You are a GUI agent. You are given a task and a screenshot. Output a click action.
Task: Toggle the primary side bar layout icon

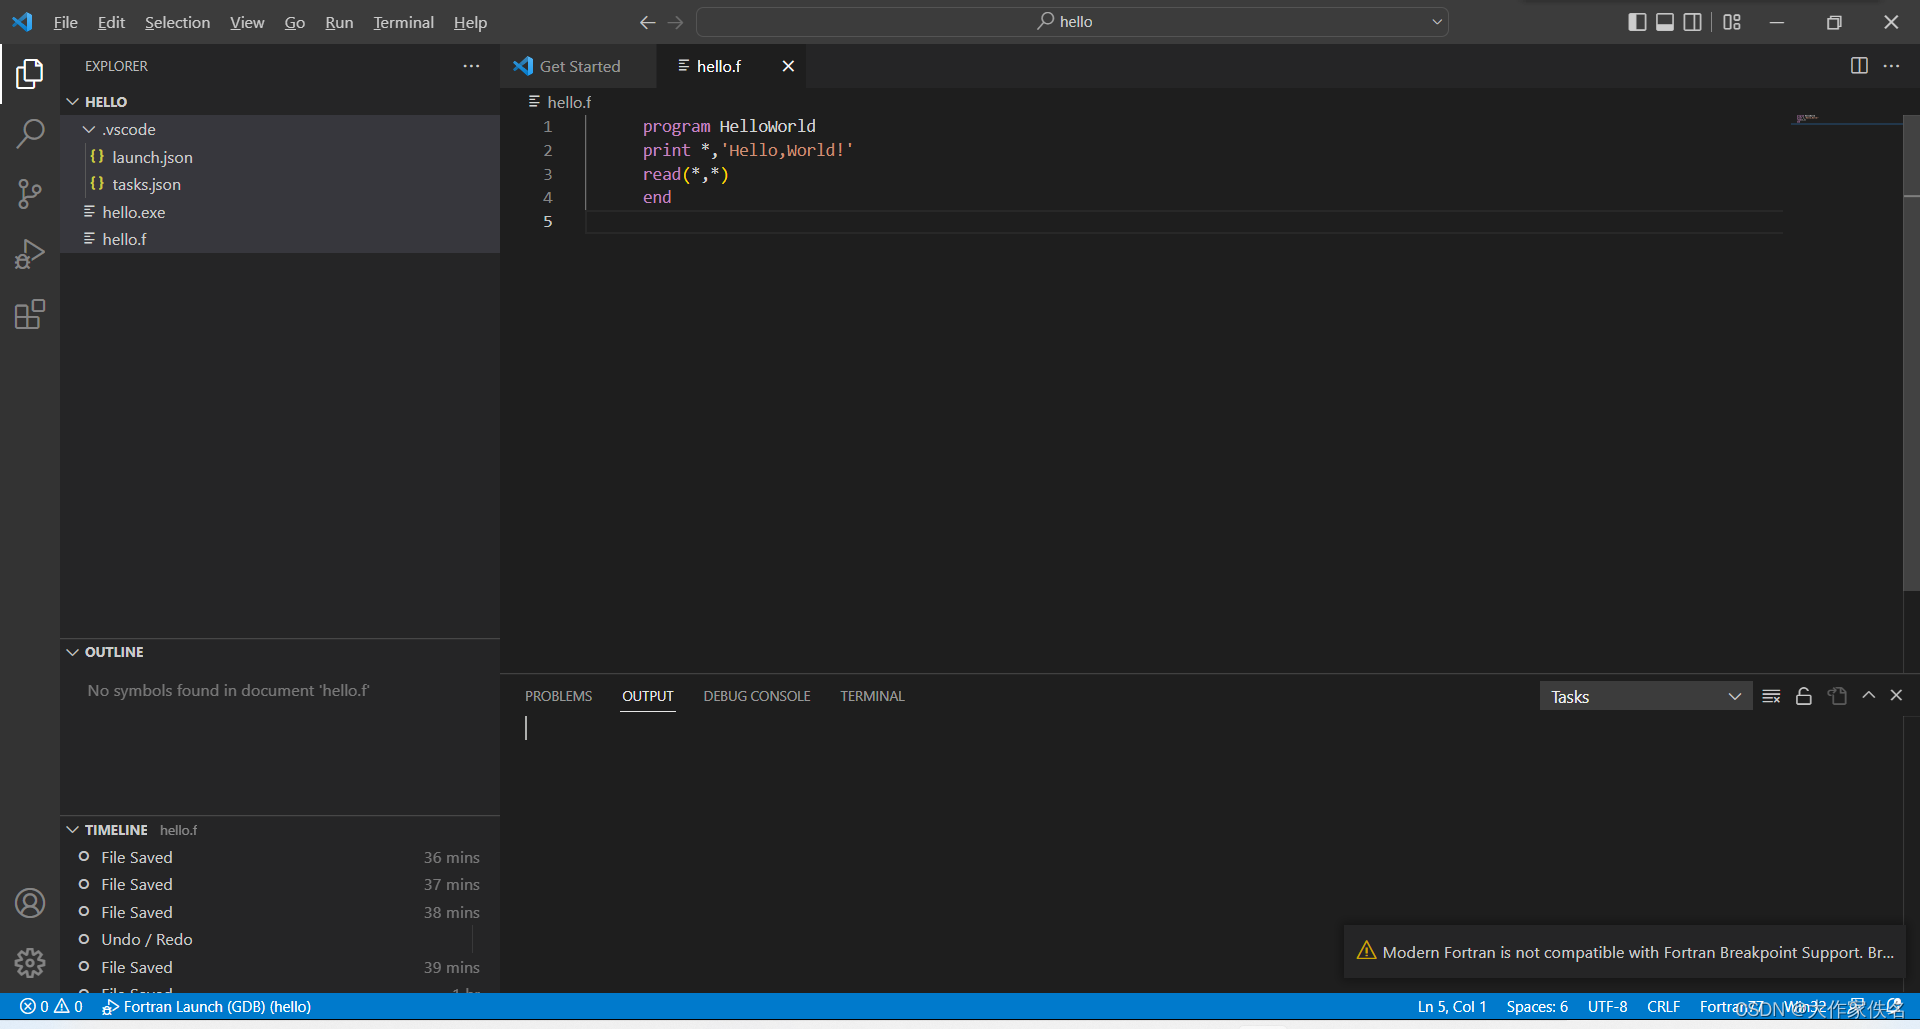pos(1637,22)
